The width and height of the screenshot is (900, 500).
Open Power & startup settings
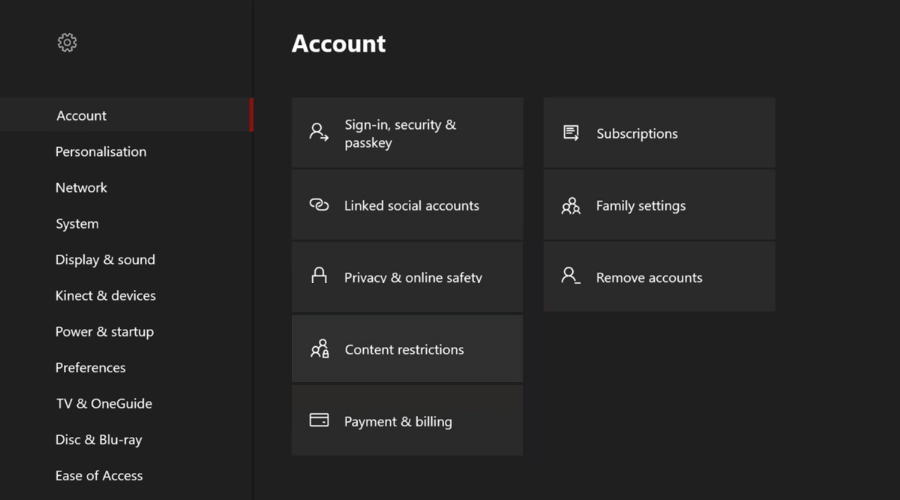point(104,332)
